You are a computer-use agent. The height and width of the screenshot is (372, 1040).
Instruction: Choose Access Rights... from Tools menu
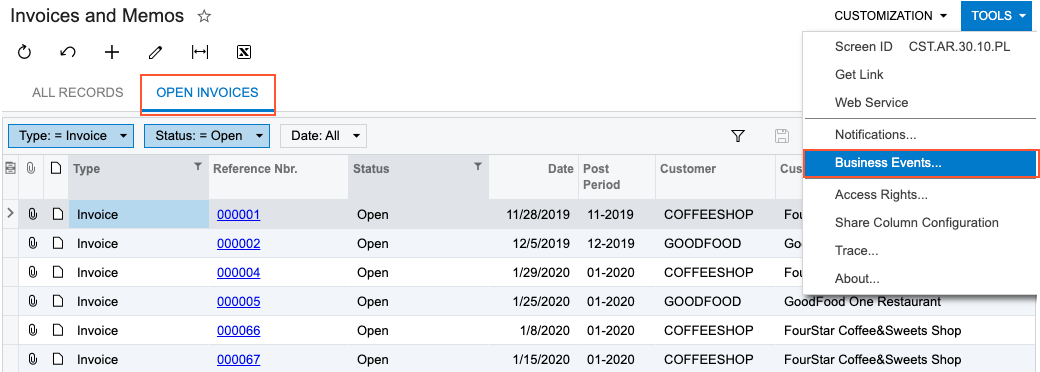(x=881, y=195)
